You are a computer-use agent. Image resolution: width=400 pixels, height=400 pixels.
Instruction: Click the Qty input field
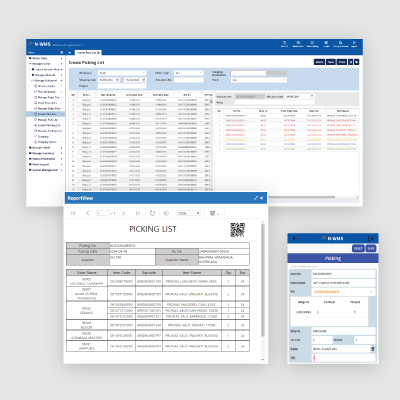pos(343,358)
